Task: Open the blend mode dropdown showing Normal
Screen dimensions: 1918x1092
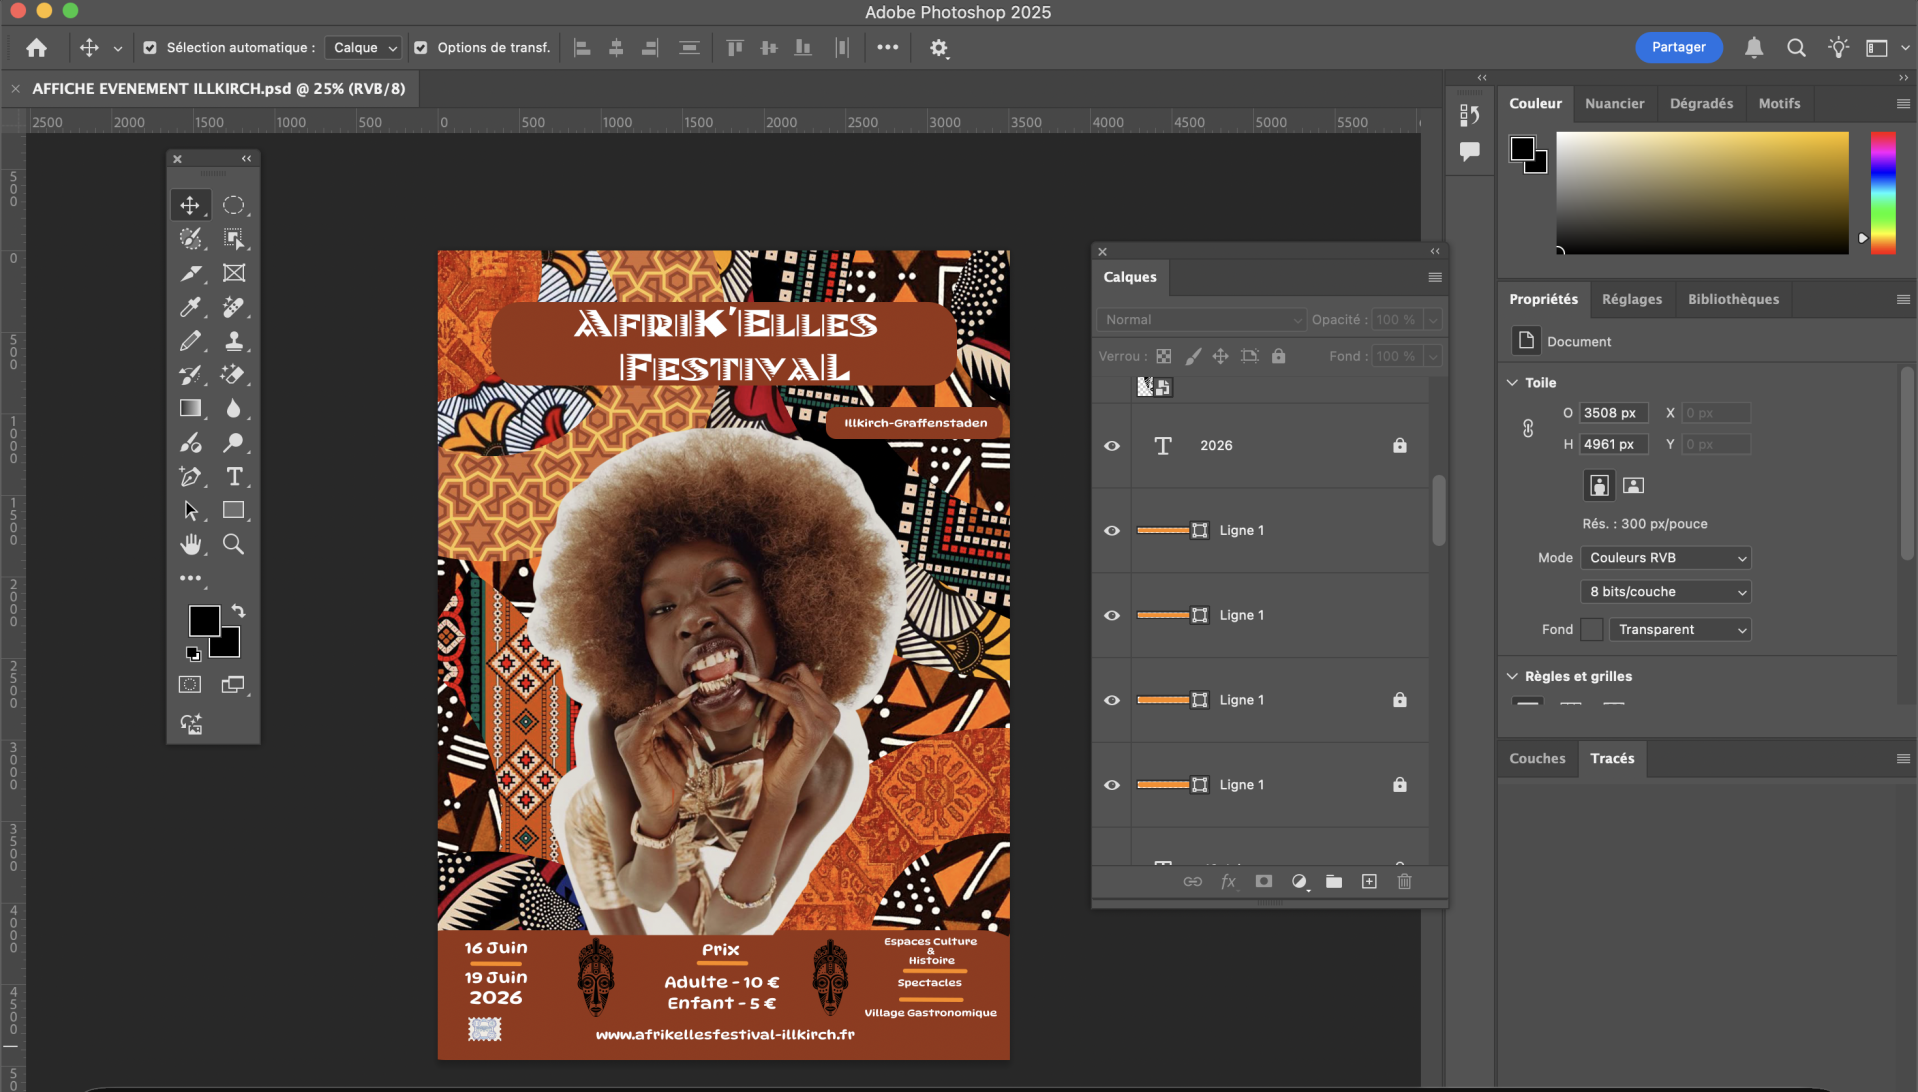Action: click(x=1199, y=319)
